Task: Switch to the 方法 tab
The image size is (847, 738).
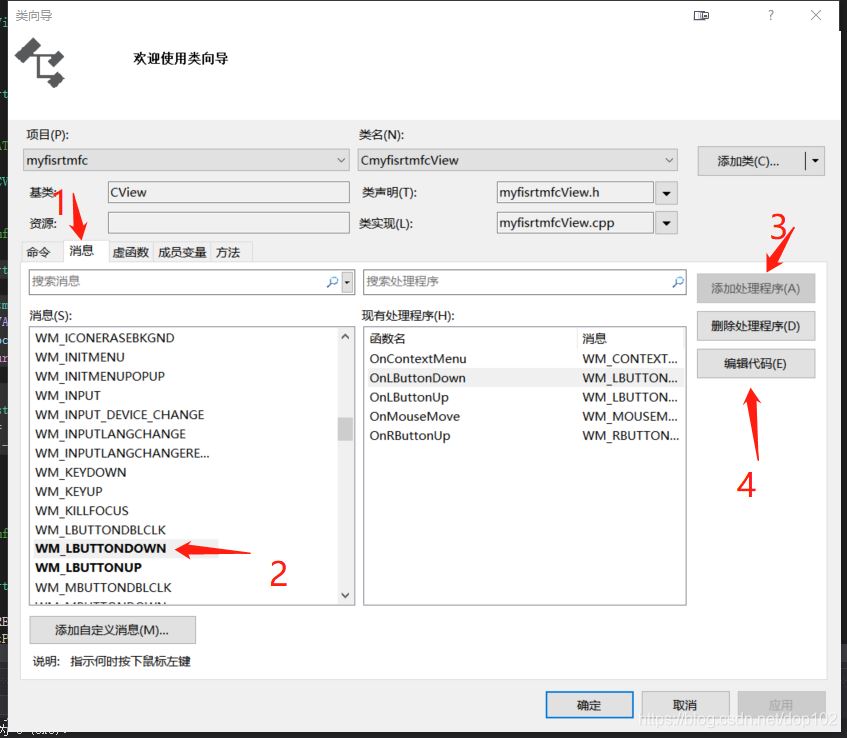Action: [228, 252]
